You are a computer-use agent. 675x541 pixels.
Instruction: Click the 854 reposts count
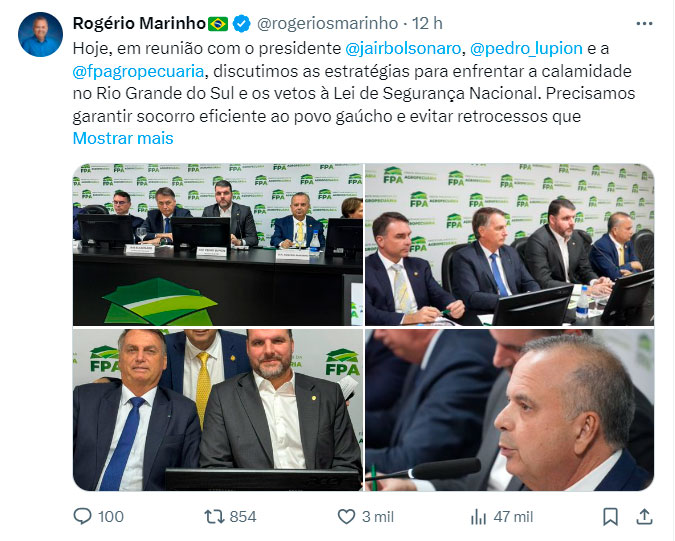point(243,516)
